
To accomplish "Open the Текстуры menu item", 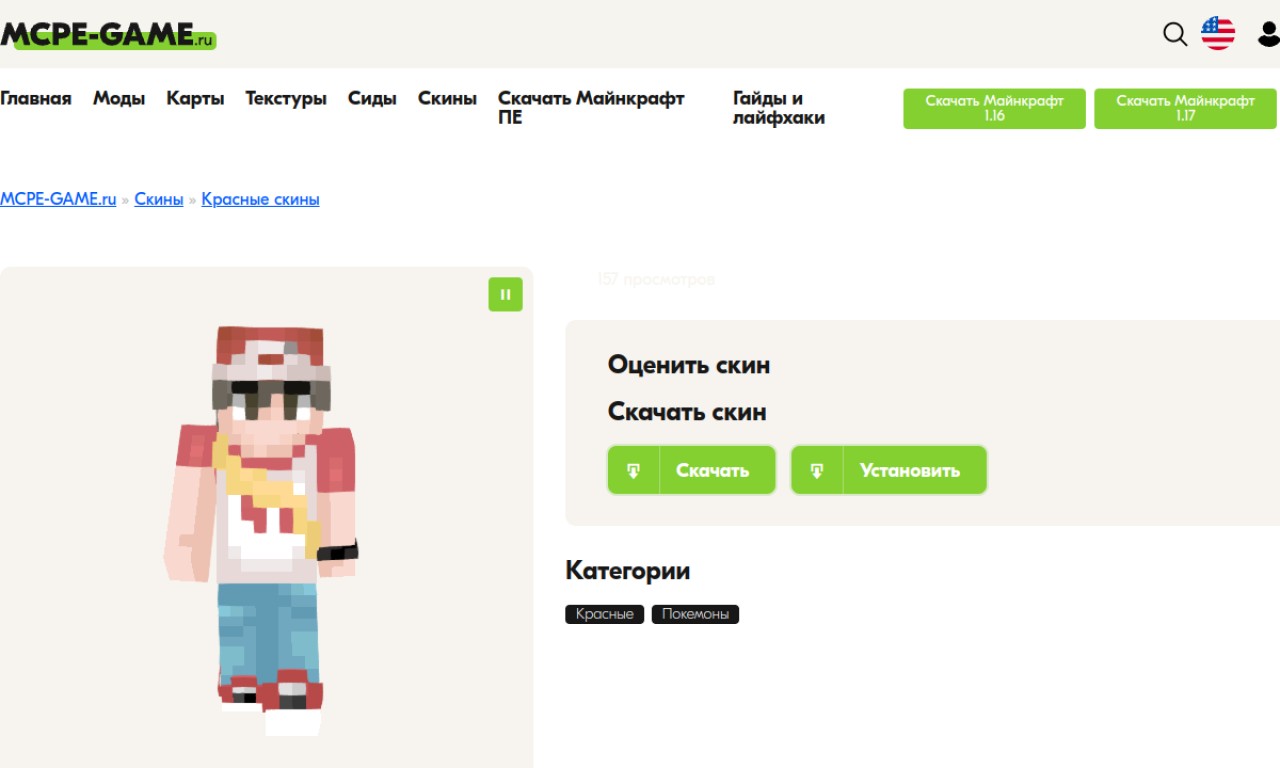I will (286, 98).
